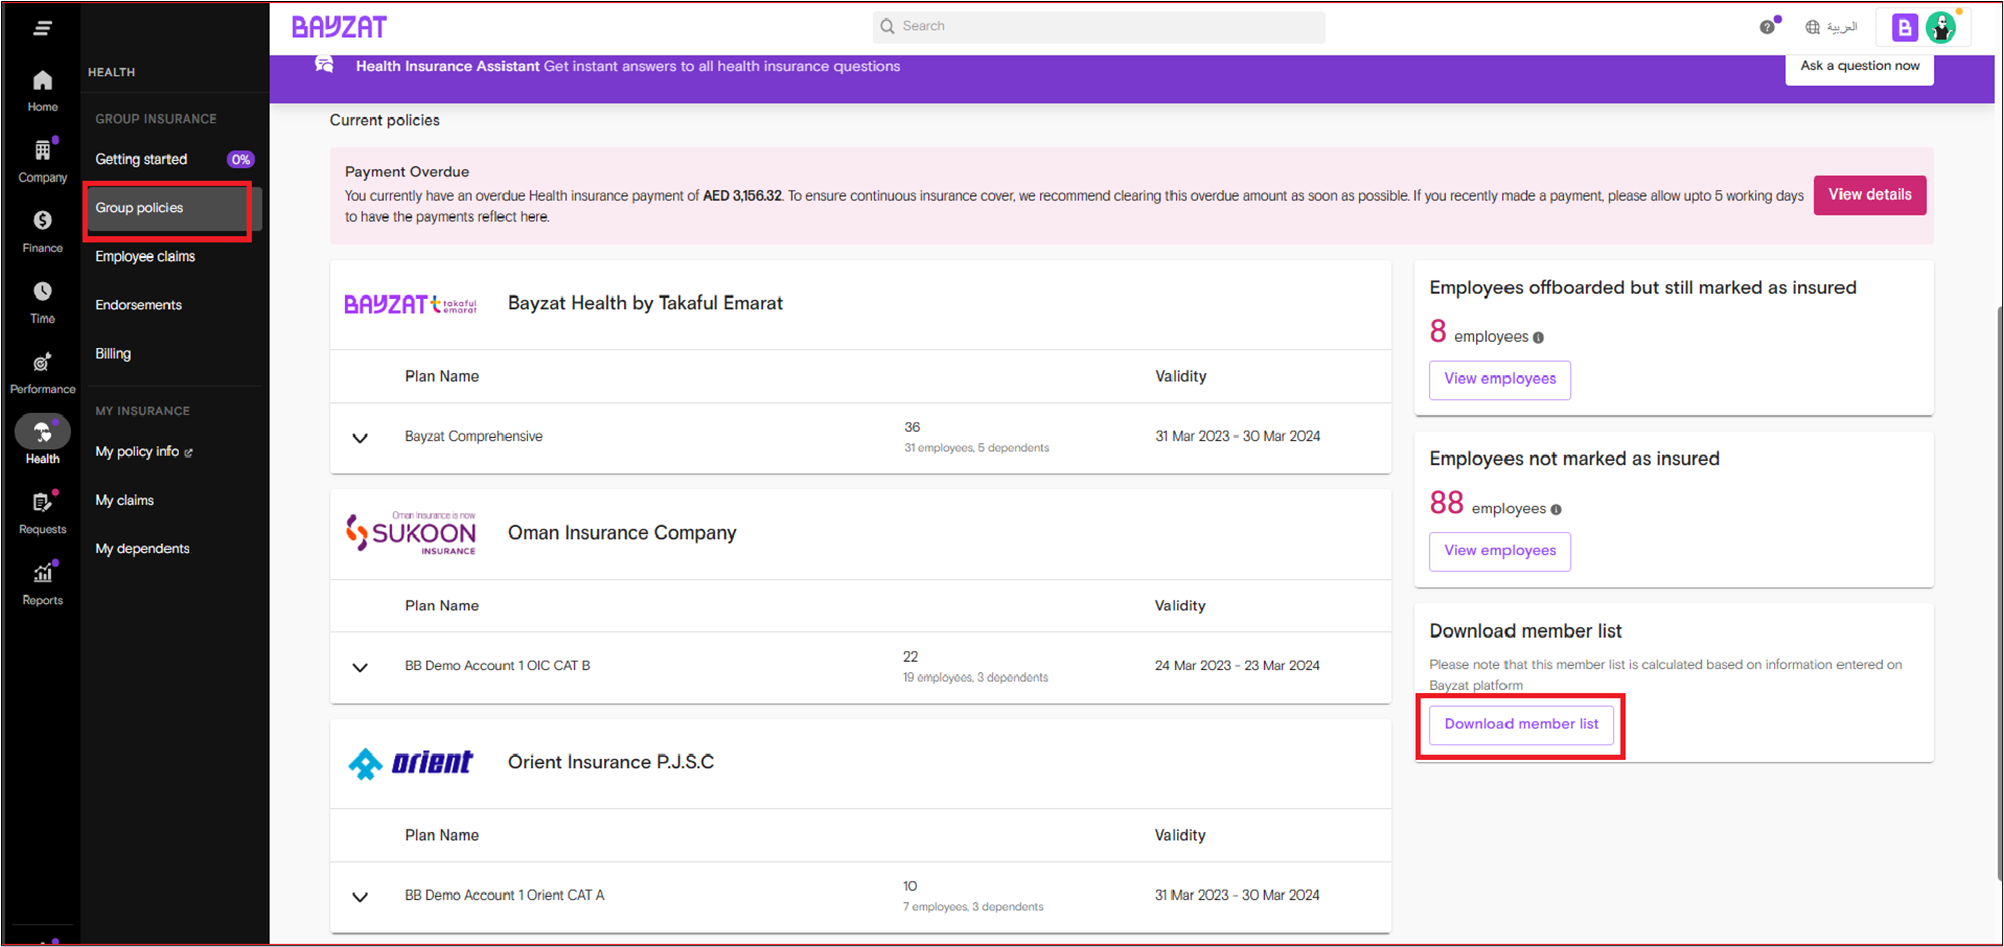The height and width of the screenshot is (947, 2004).
Task: Switch language with the globe icon
Action: tap(1812, 27)
